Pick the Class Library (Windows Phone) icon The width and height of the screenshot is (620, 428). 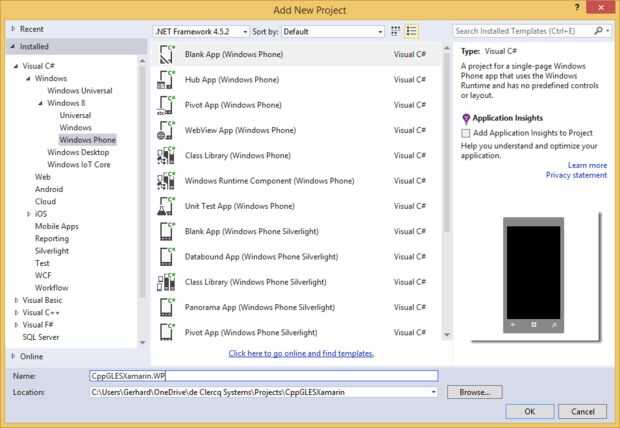click(x=166, y=156)
